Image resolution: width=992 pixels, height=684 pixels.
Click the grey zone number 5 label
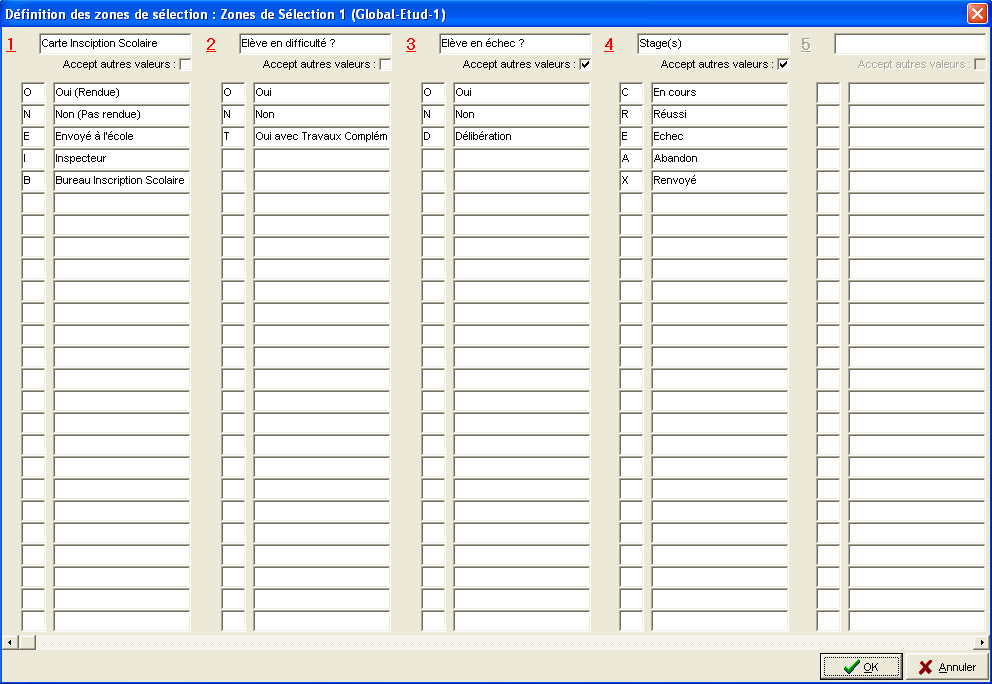[x=805, y=44]
